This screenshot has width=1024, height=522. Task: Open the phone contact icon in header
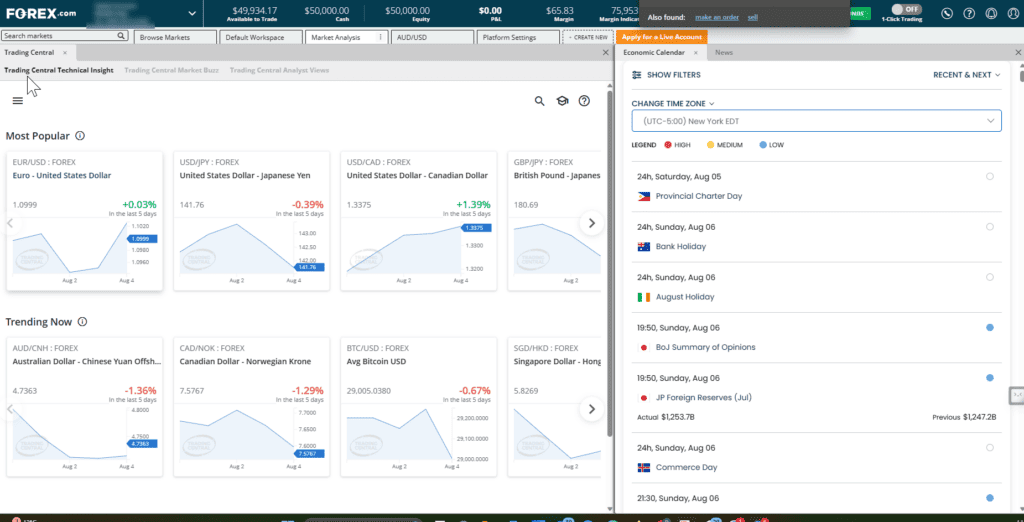click(947, 13)
